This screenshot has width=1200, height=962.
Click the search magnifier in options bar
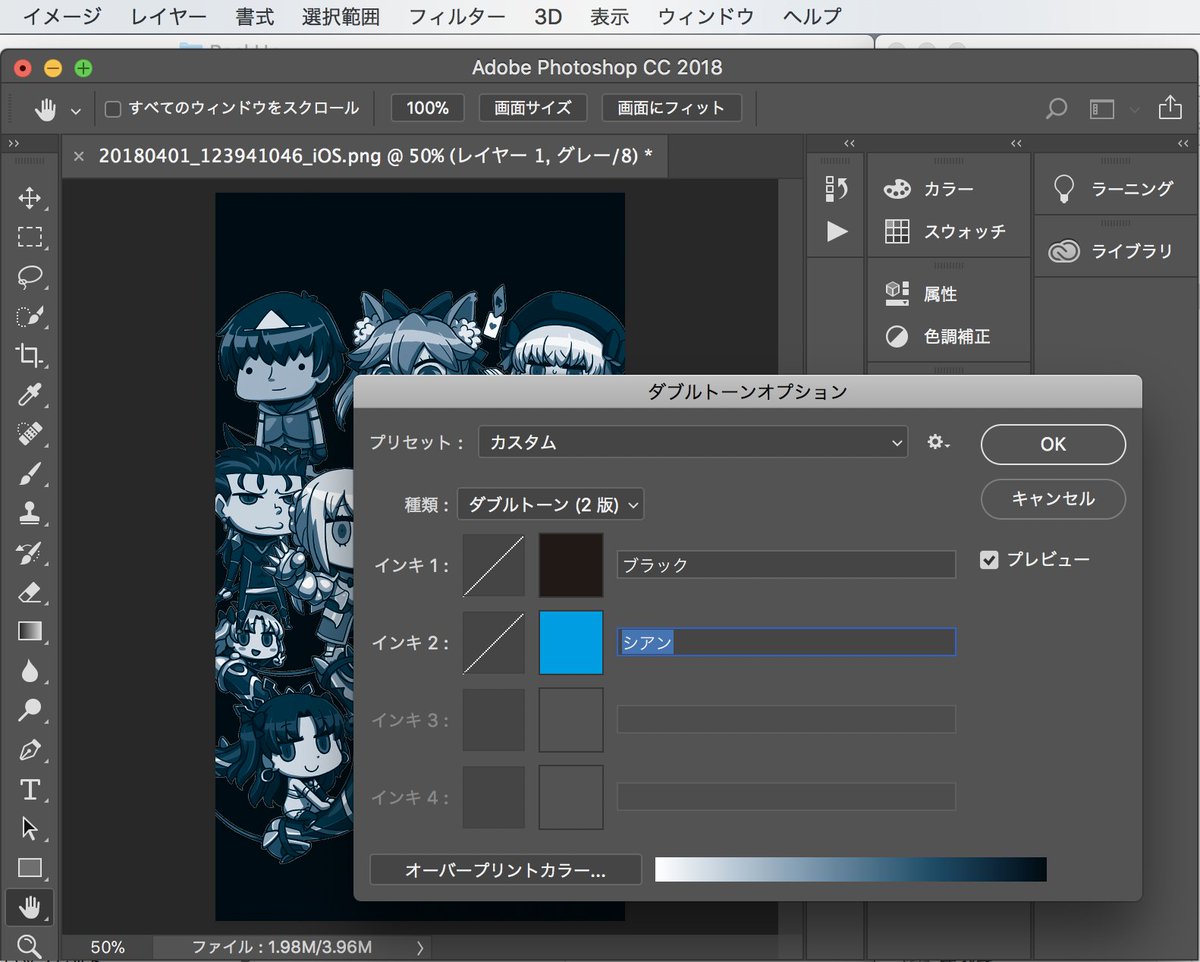pyautogui.click(x=1056, y=108)
